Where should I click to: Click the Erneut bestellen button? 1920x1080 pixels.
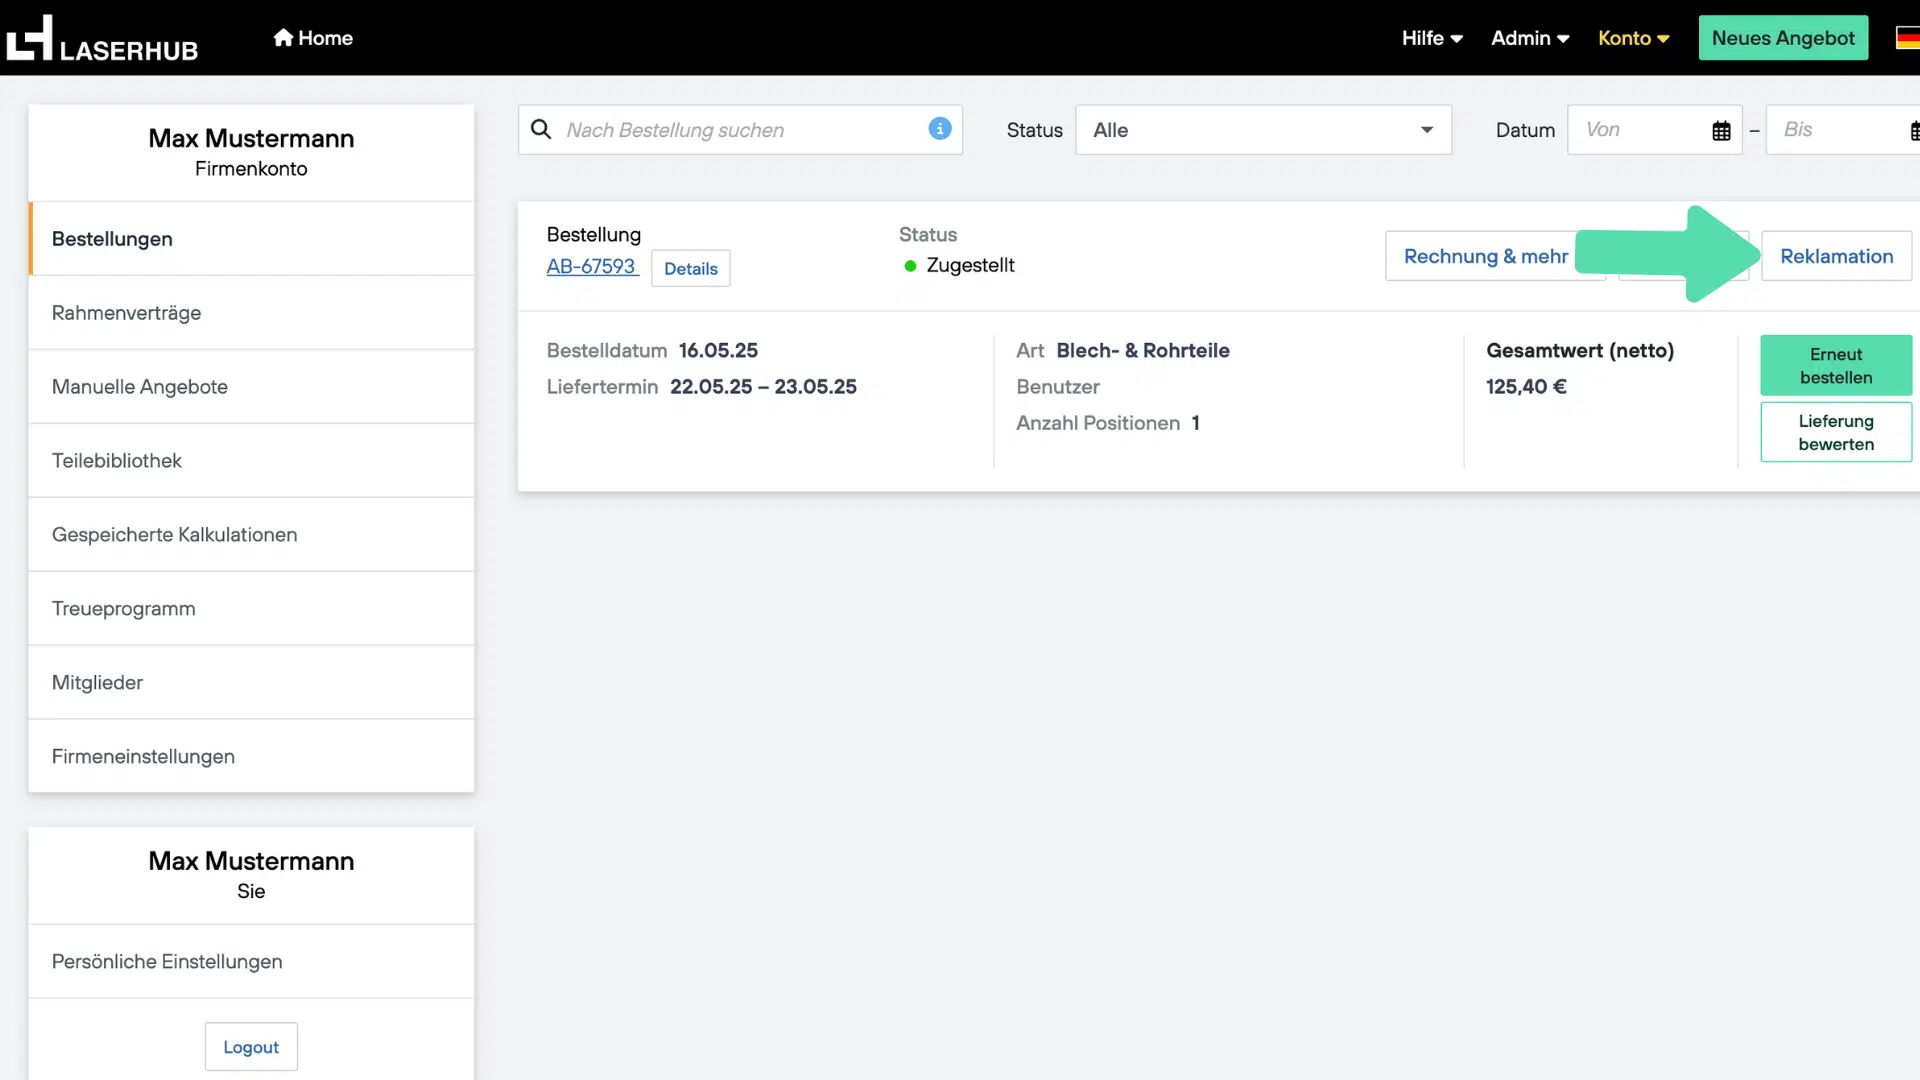click(x=1836, y=366)
